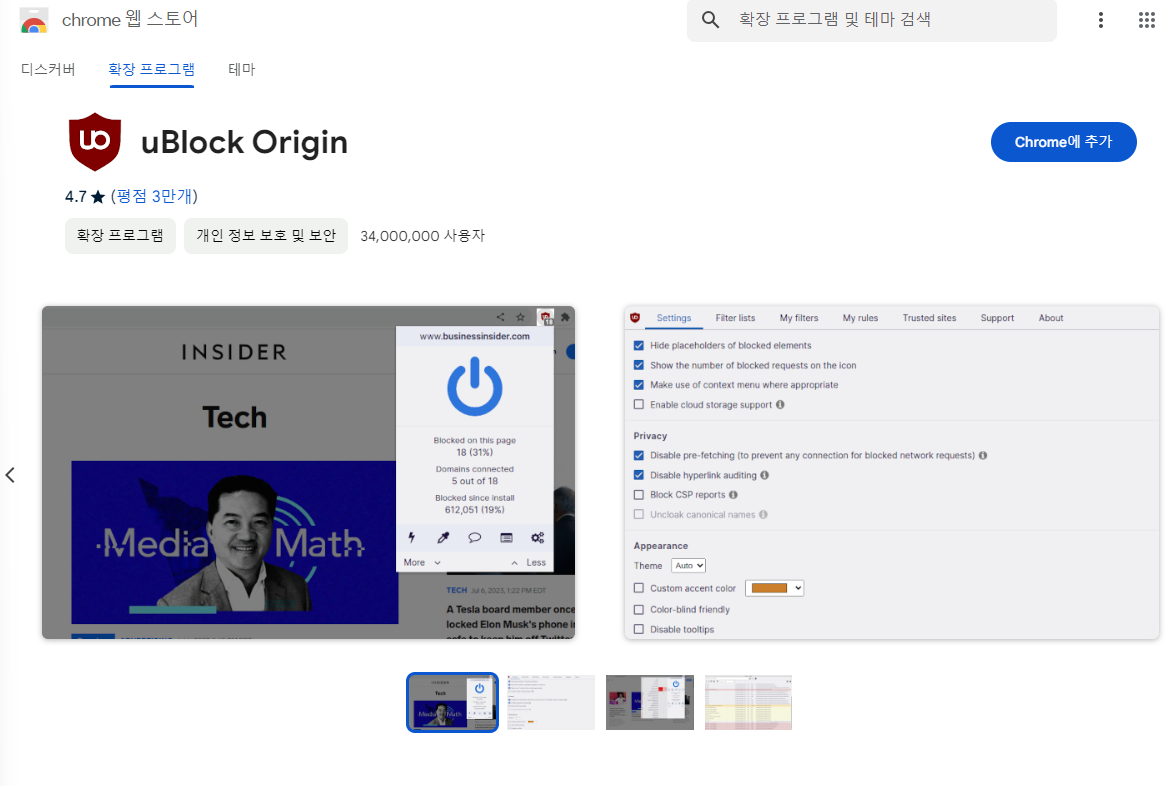Image resolution: width=1173 pixels, height=786 pixels.
Task: Open My rules tab in screenshot
Action: [x=860, y=318]
